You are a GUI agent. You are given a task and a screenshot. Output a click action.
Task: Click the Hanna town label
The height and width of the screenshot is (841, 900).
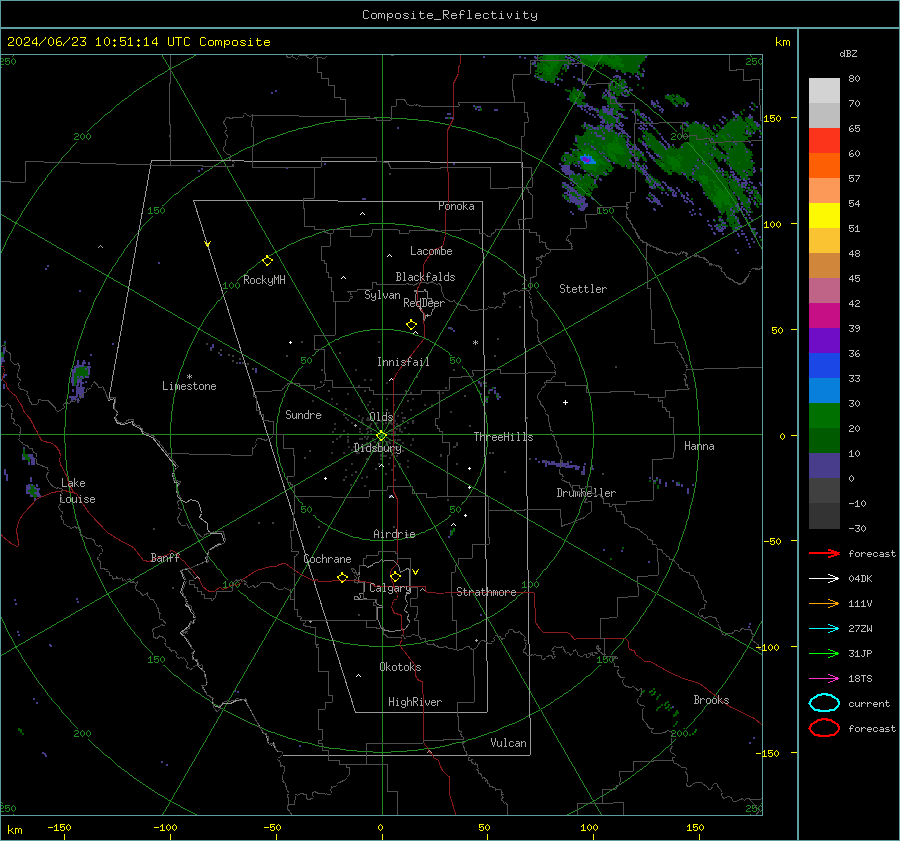click(699, 446)
